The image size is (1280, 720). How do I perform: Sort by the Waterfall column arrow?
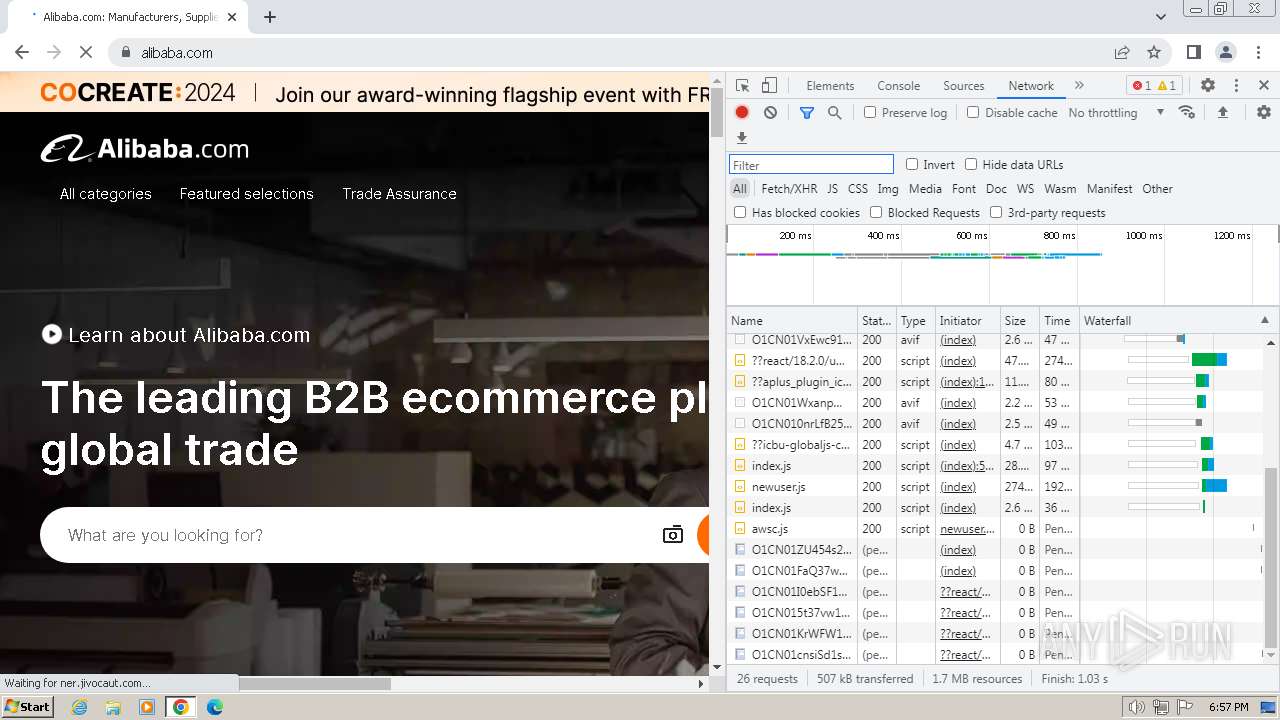coord(1264,321)
